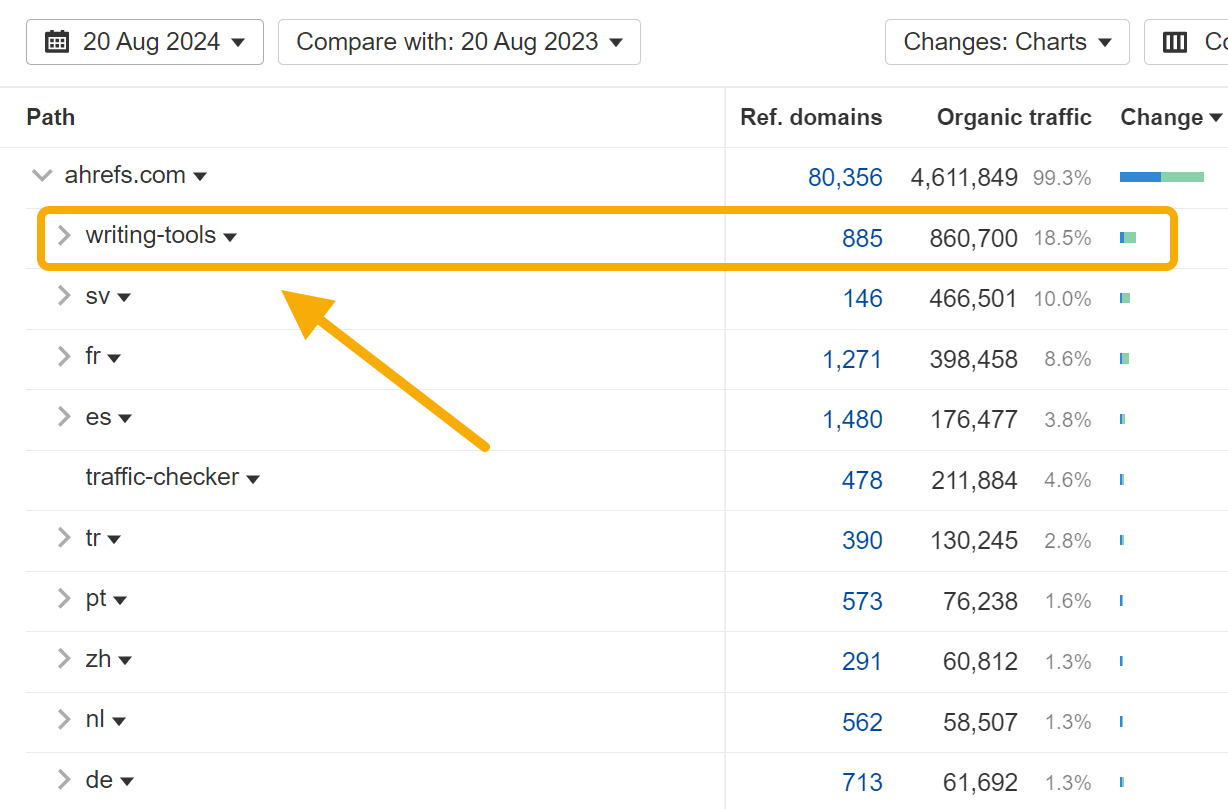
Task: Open the Compare with date dropdown
Action: coord(459,41)
